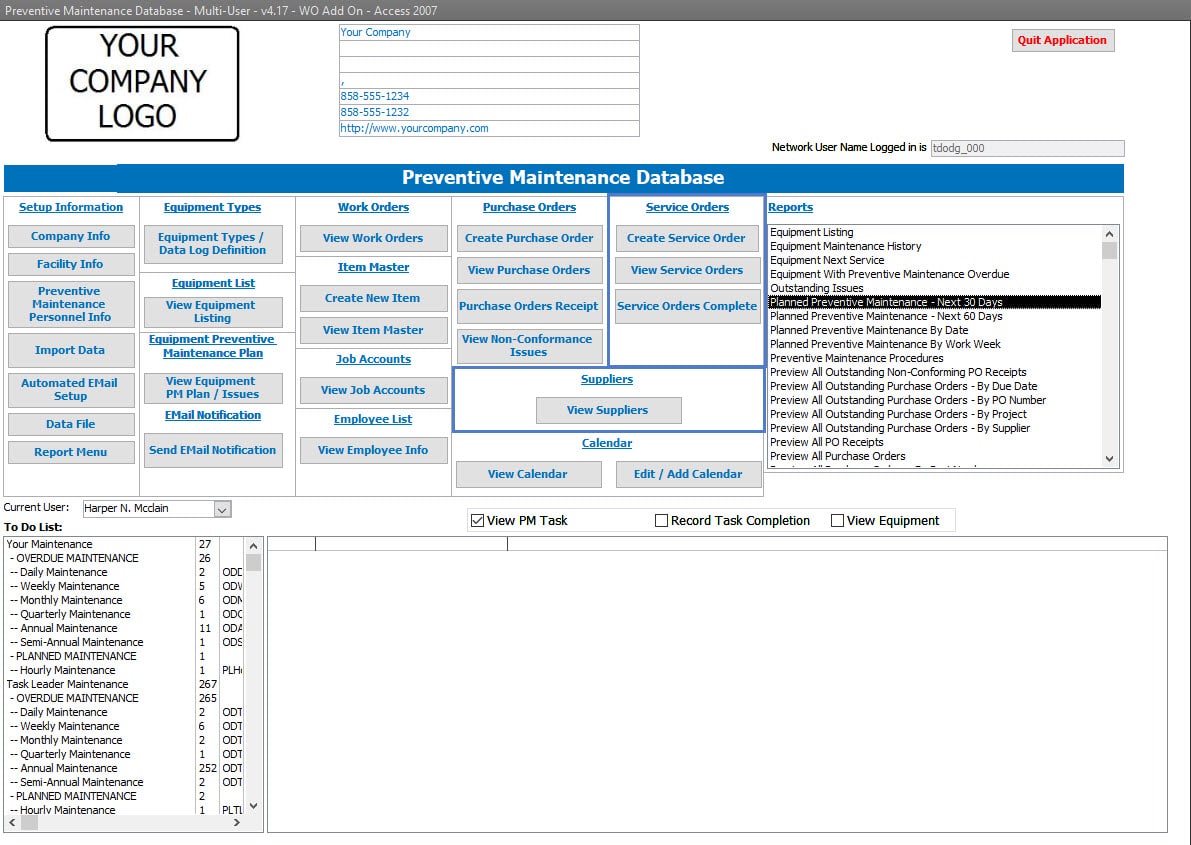Open the Facility Info form
This screenshot has height=845, width=1191.
click(x=71, y=264)
